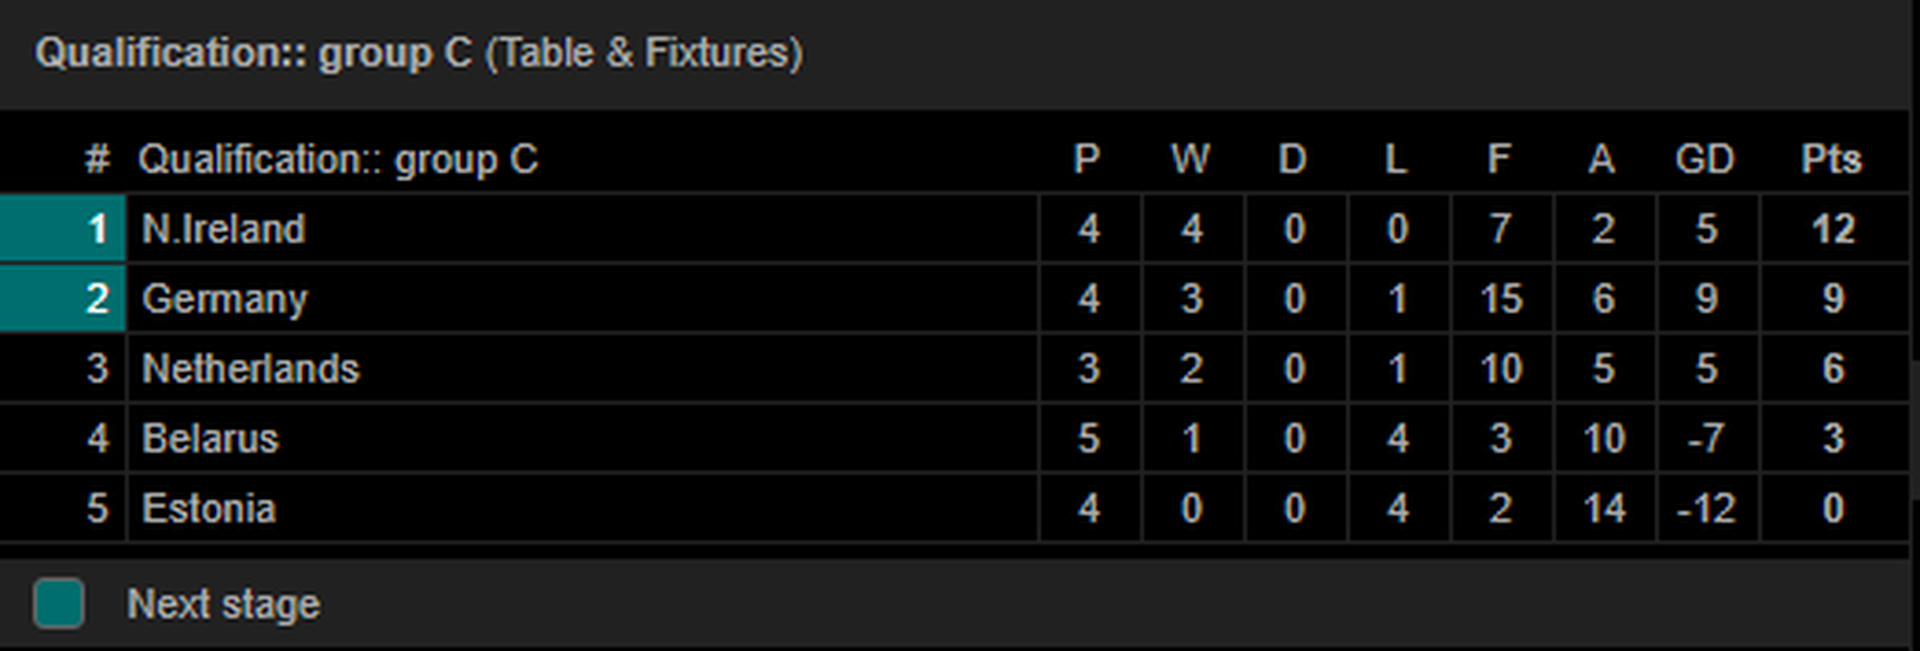Open the Germany team link
This screenshot has height=651, width=1920.
pos(224,299)
